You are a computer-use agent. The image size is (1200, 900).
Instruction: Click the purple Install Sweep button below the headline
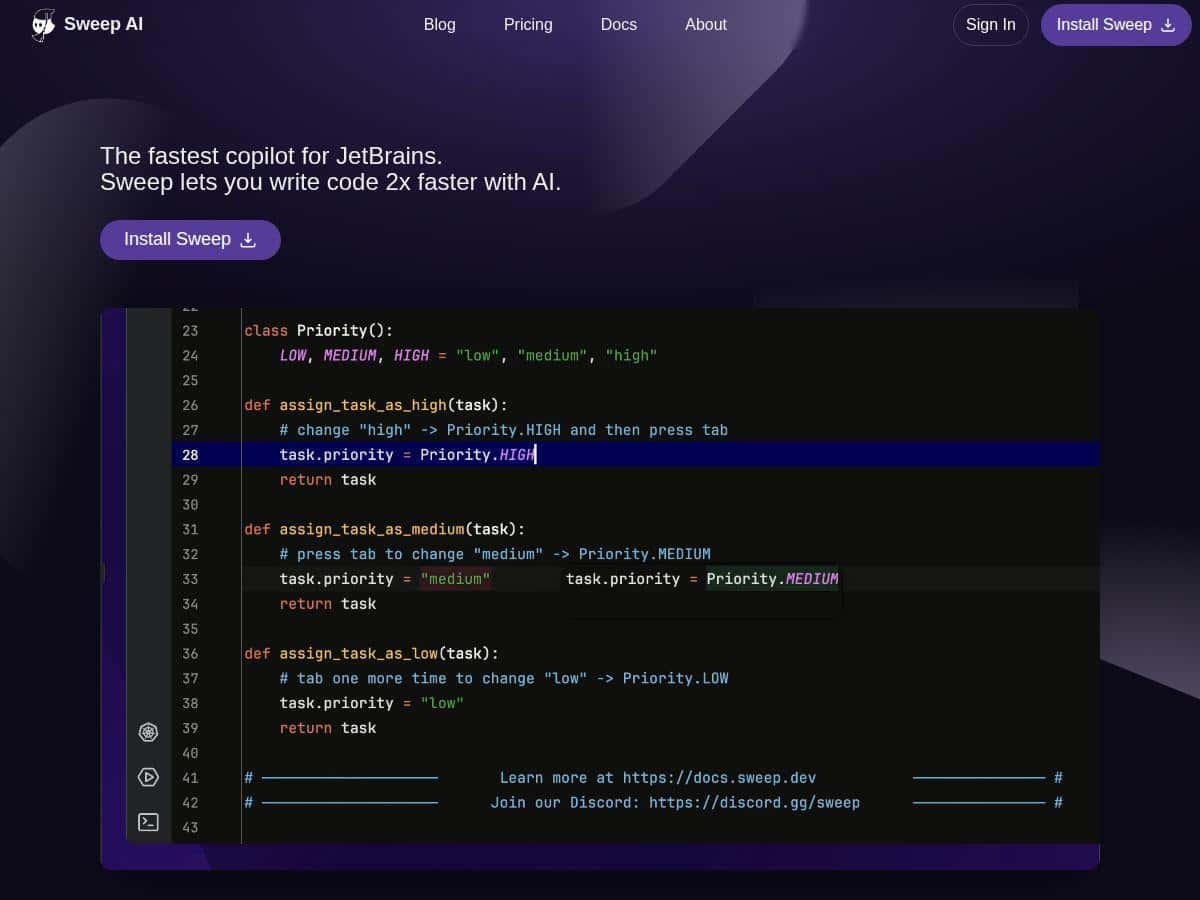coord(190,239)
